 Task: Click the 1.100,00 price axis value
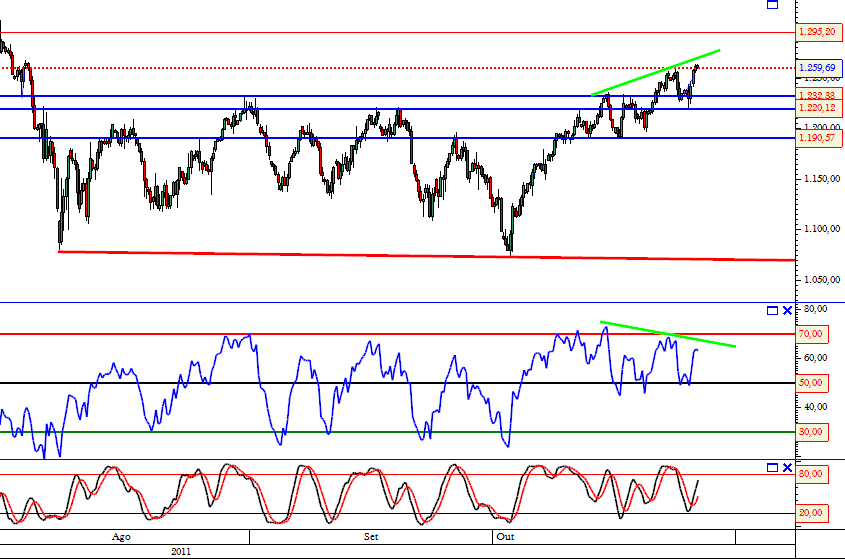click(x=821, y=229)
